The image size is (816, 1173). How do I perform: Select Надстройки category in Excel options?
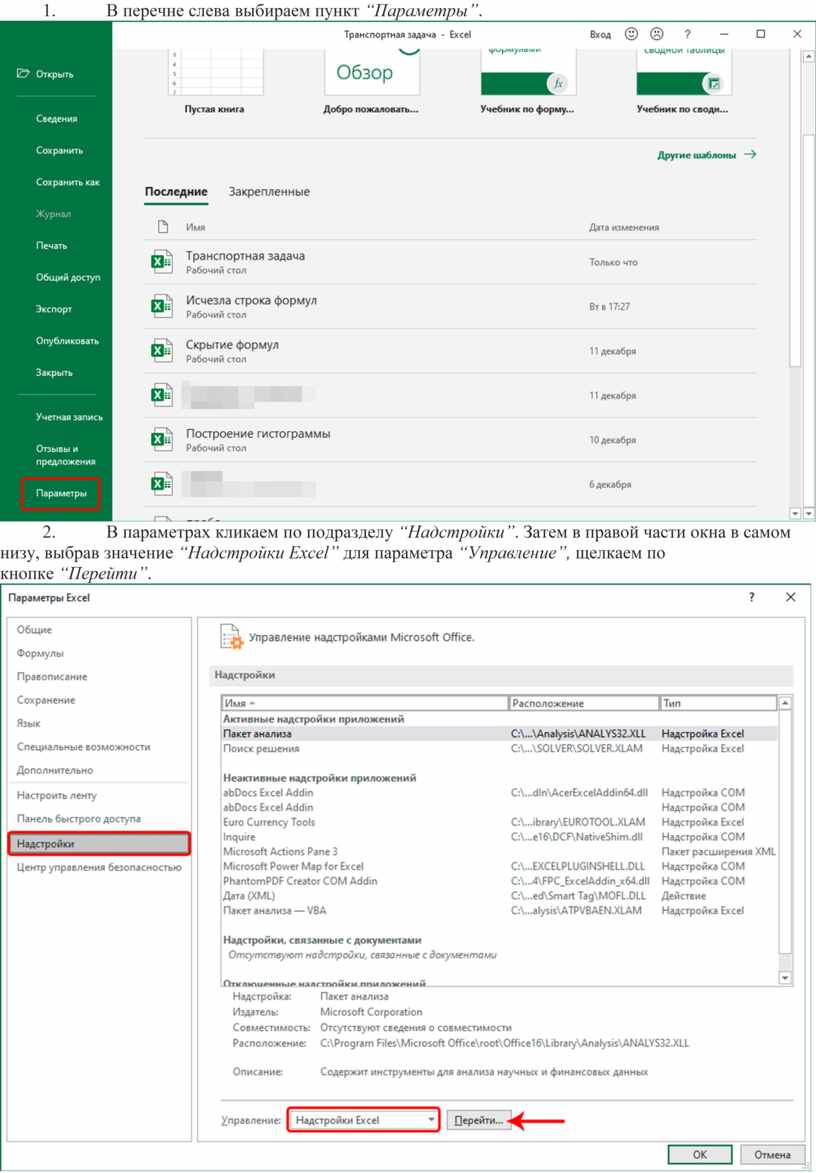point(99,843)
